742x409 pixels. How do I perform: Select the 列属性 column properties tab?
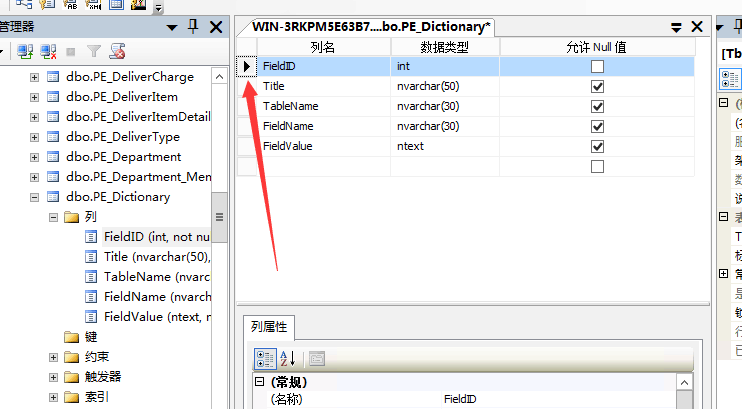(x=269, y=326)
